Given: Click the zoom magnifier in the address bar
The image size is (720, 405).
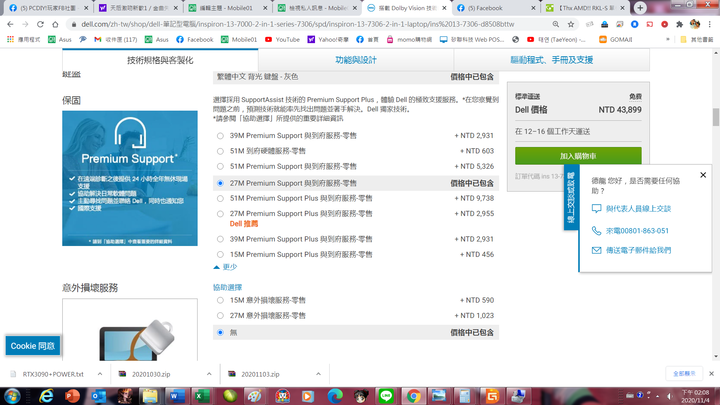Looking at the screenshot, I should click(556, 24).
